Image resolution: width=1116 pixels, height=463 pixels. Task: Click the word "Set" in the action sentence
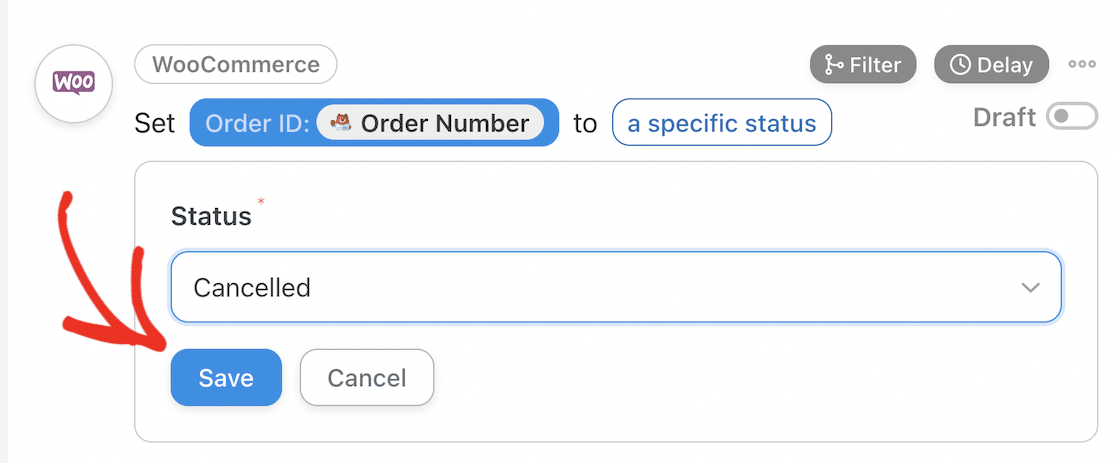(155, 123)
